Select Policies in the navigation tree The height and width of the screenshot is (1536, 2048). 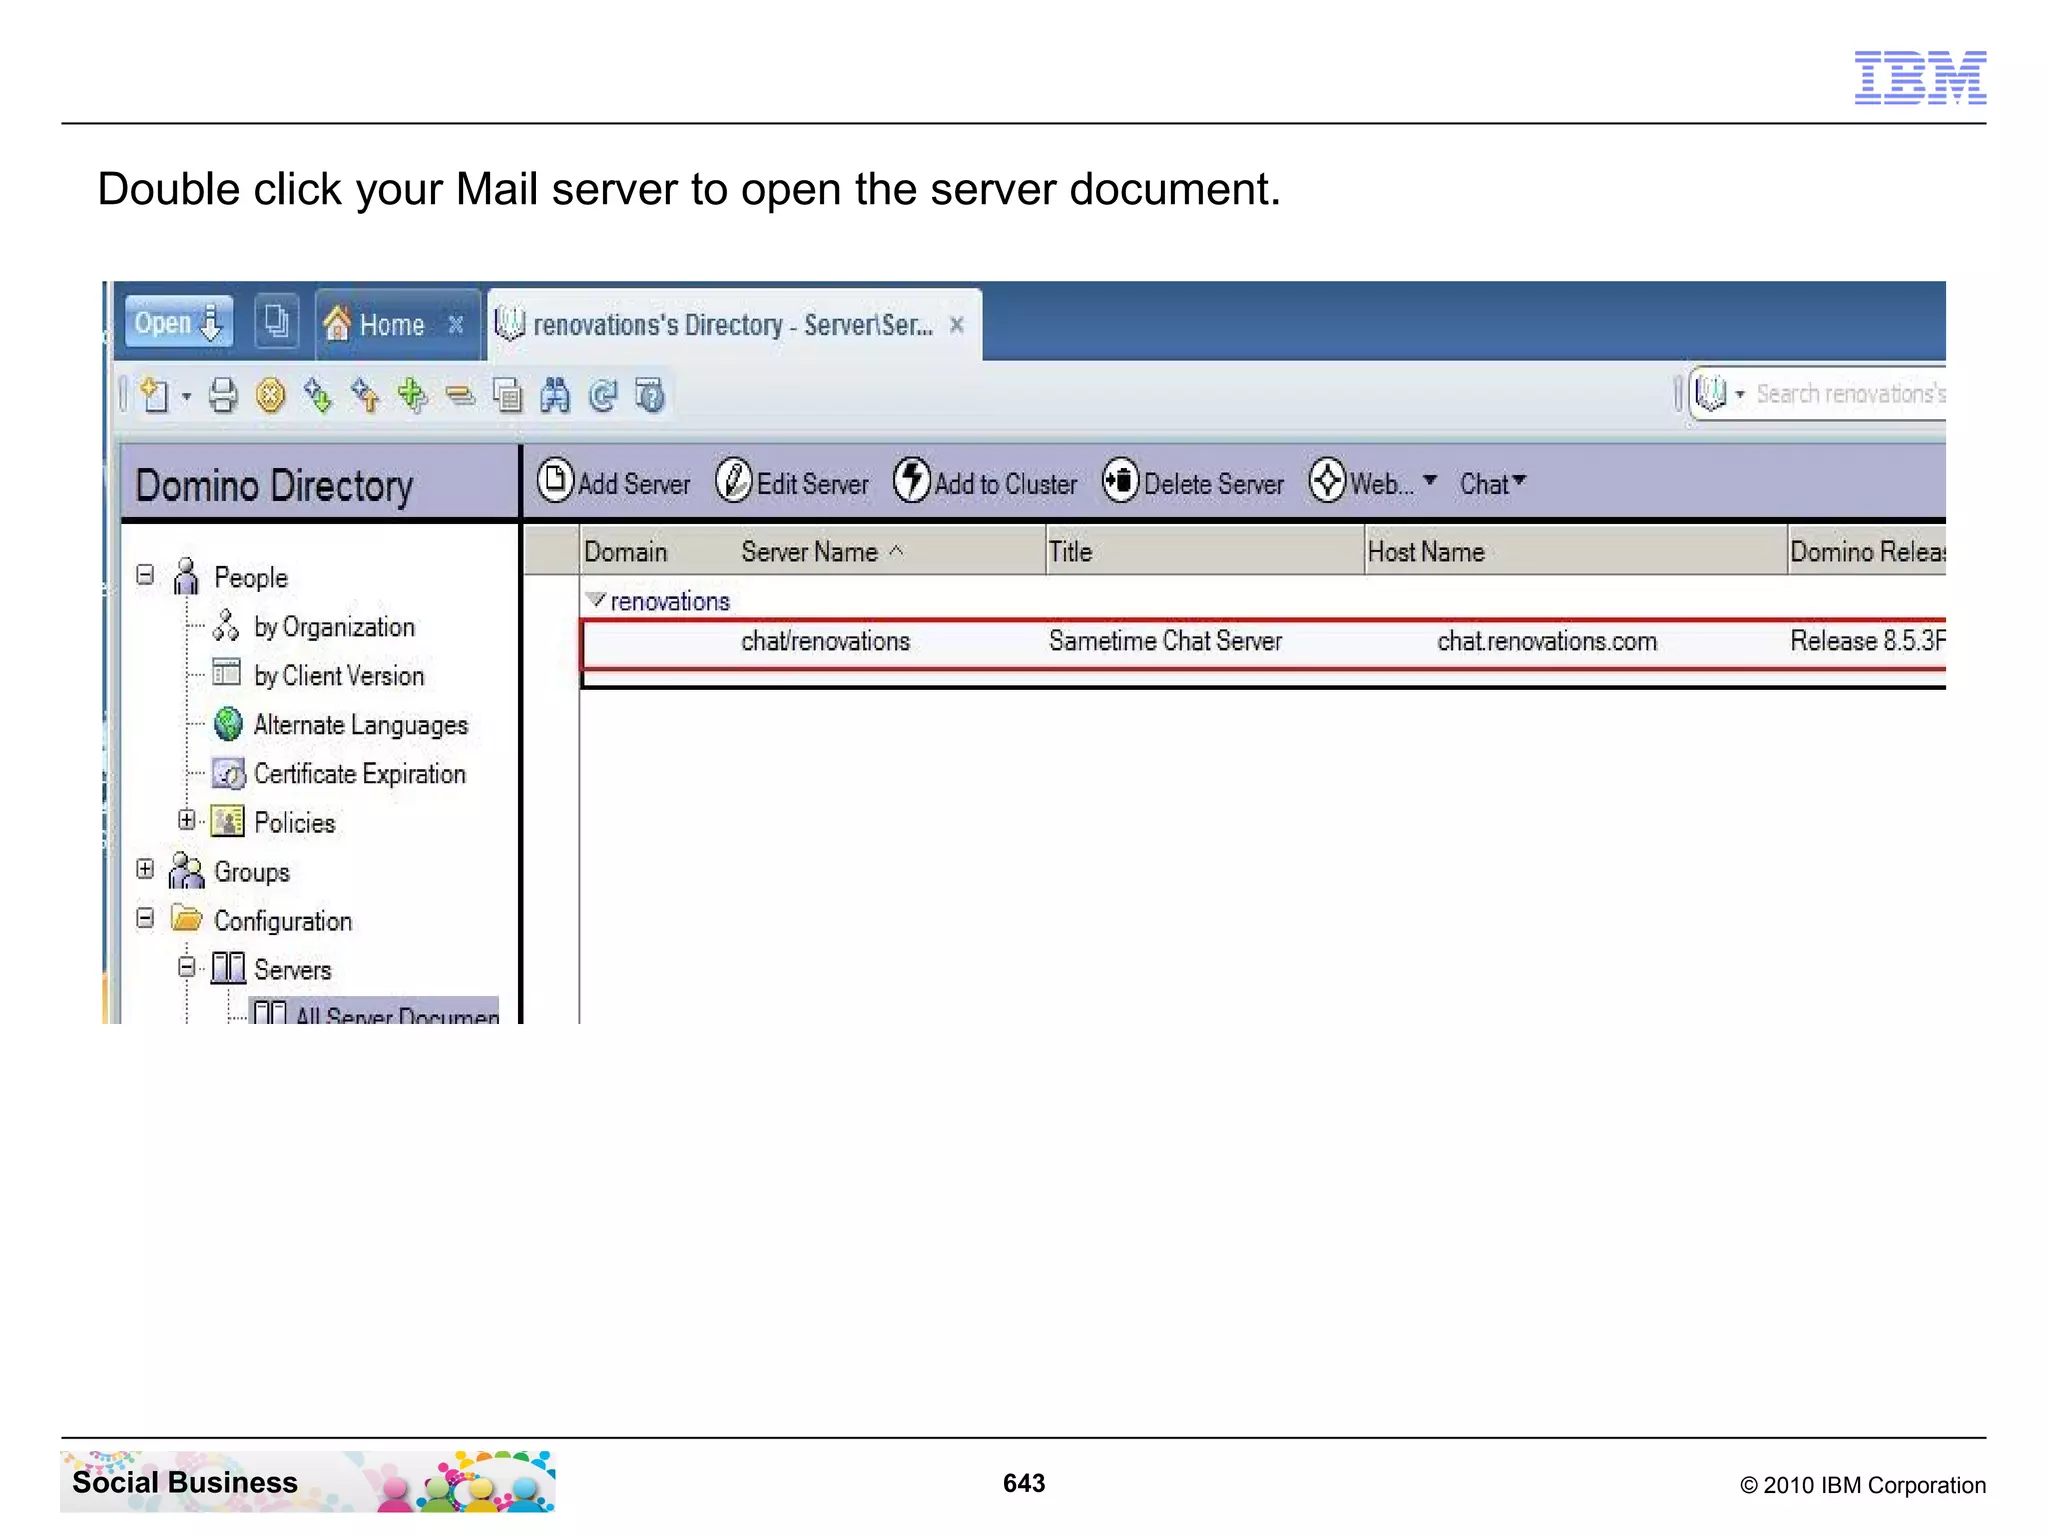[295, 823]
